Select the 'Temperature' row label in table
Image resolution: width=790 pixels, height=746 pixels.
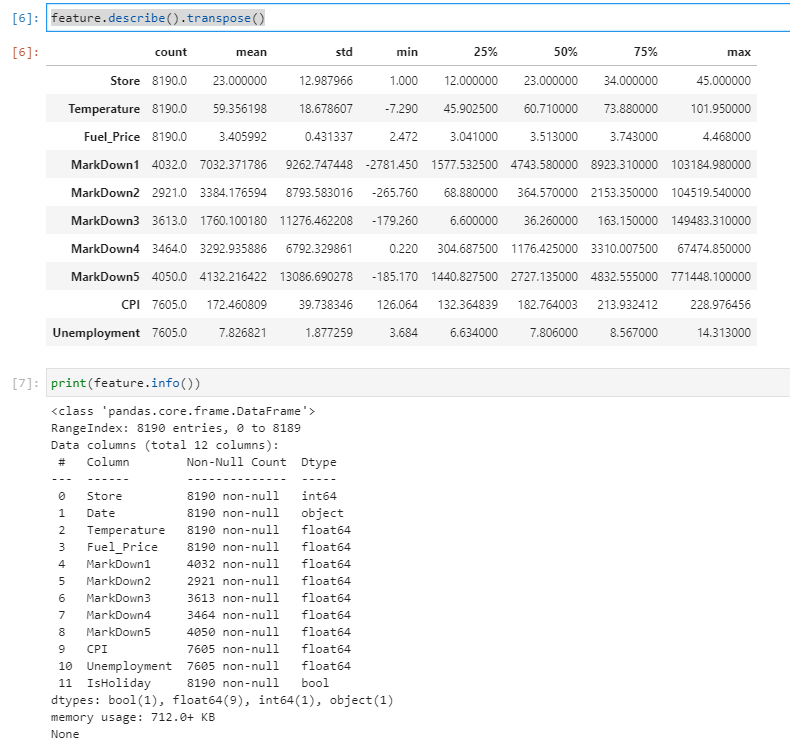tap(104, 109)
